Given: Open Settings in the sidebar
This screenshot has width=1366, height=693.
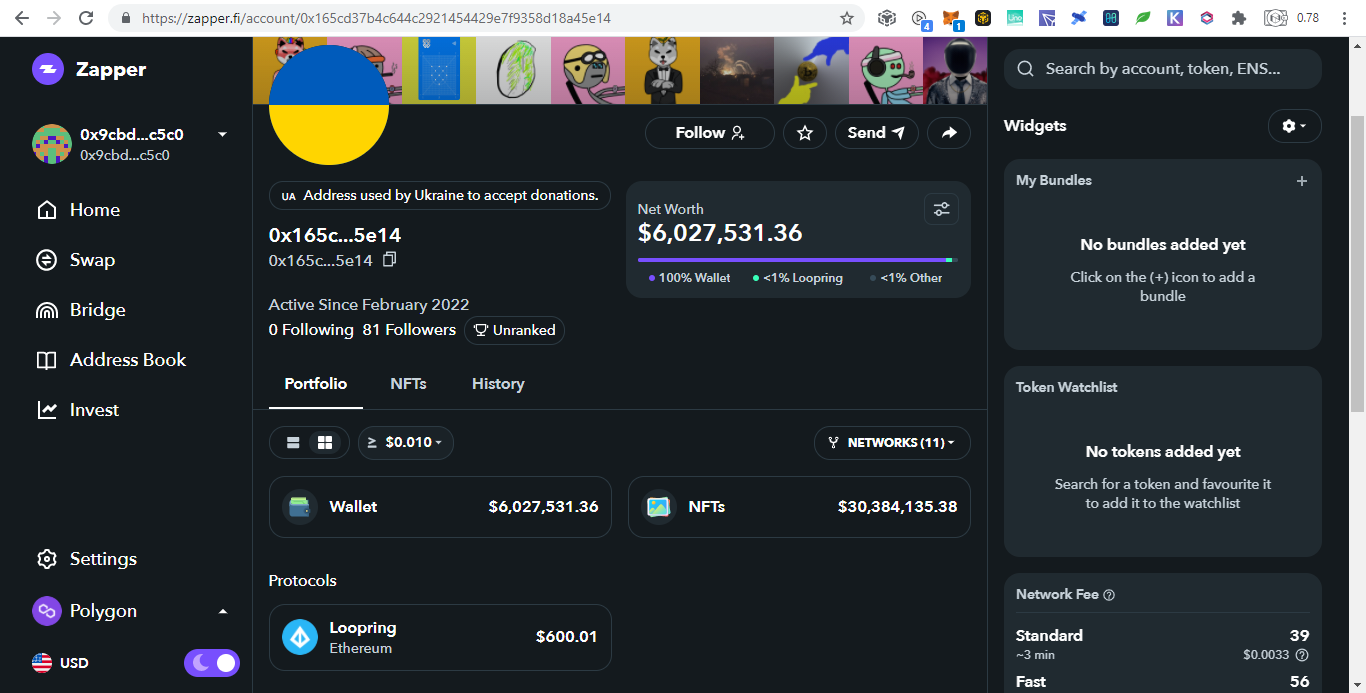Looking at the screenshot, I should pos(87,559).
